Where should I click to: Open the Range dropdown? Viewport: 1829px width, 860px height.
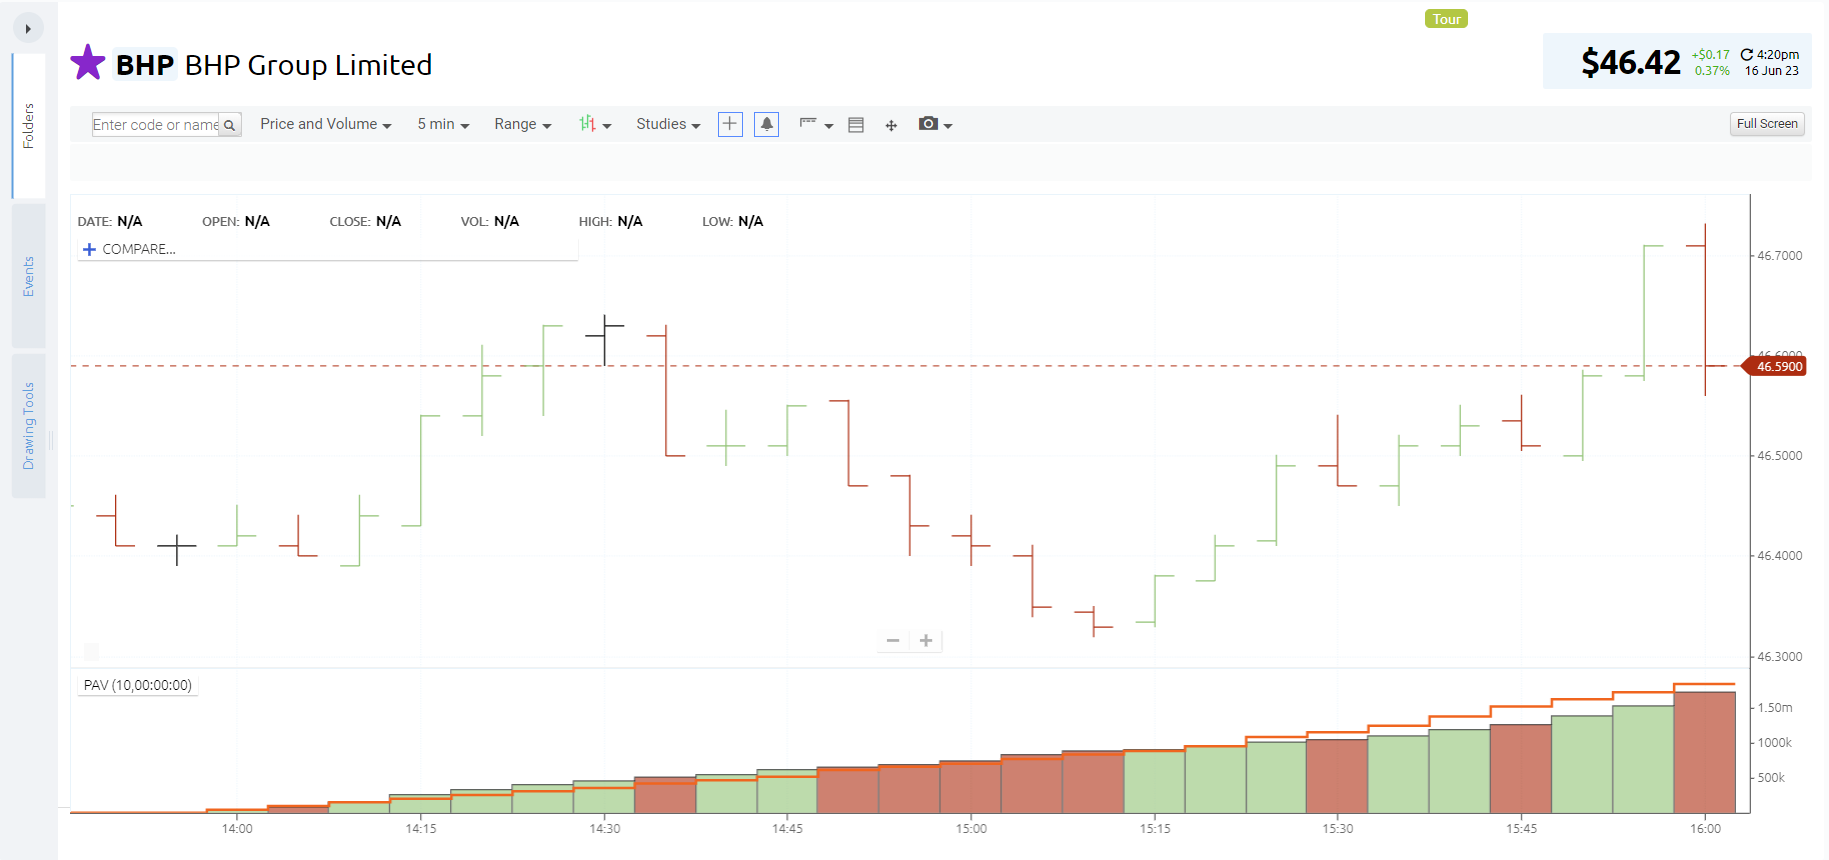point(522,124)
